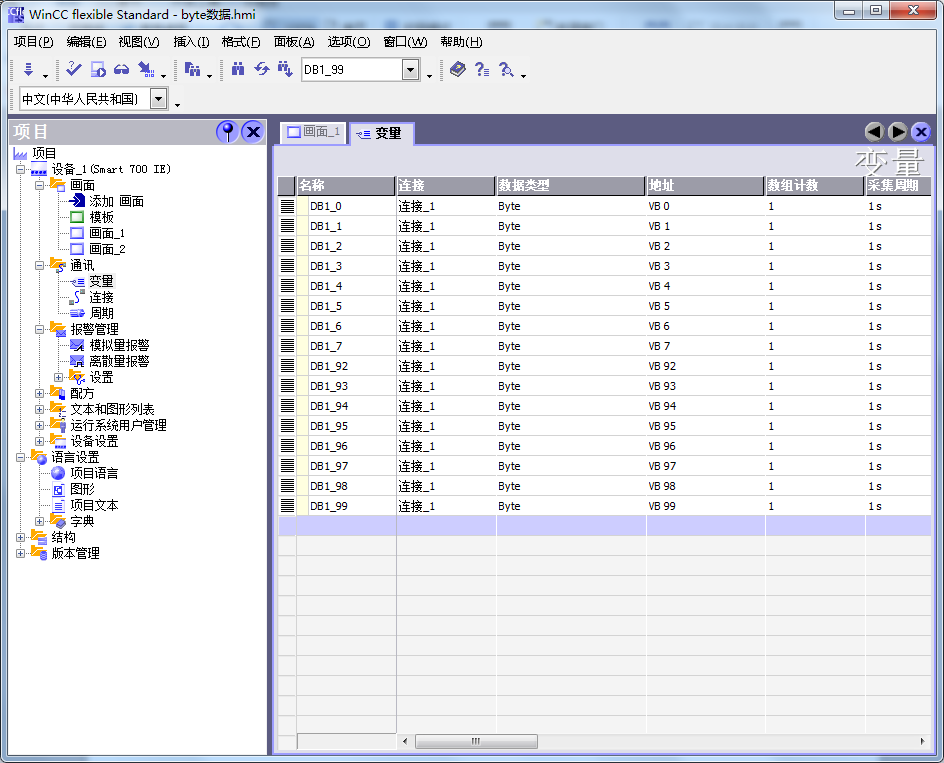The height and width of the screenshot is (763, 944).
Task: Open the 视图(V) menu
Action: pos(138,42)
